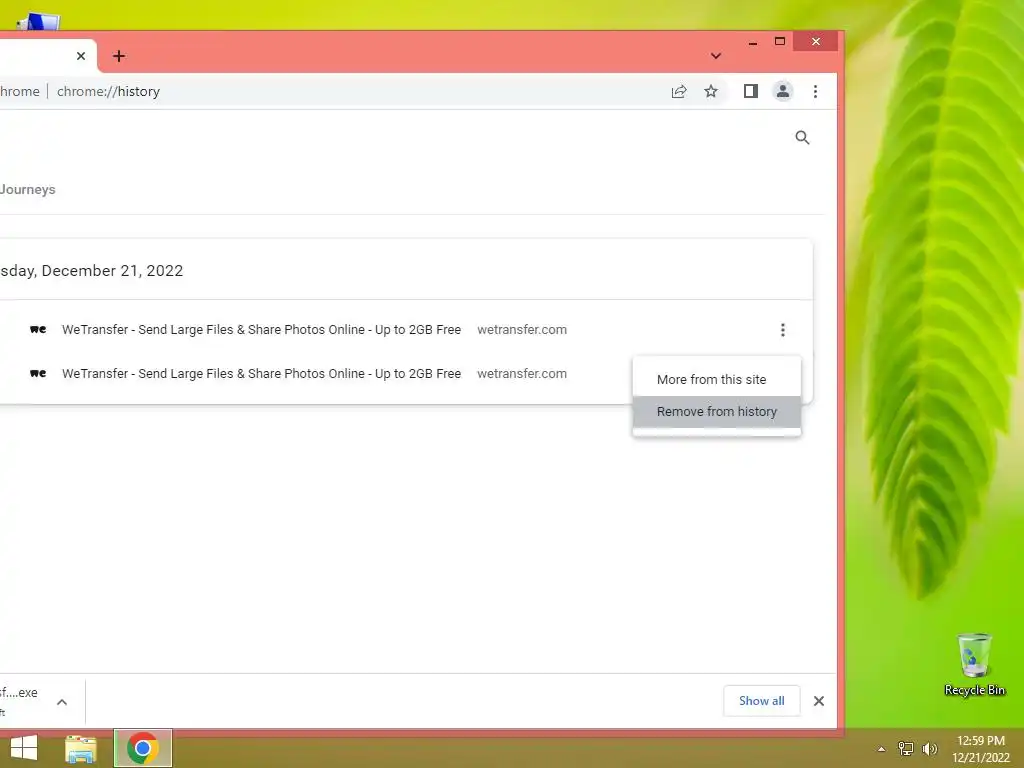
Task: Open second WeTransfer history entry title
Action: (261, 374)
